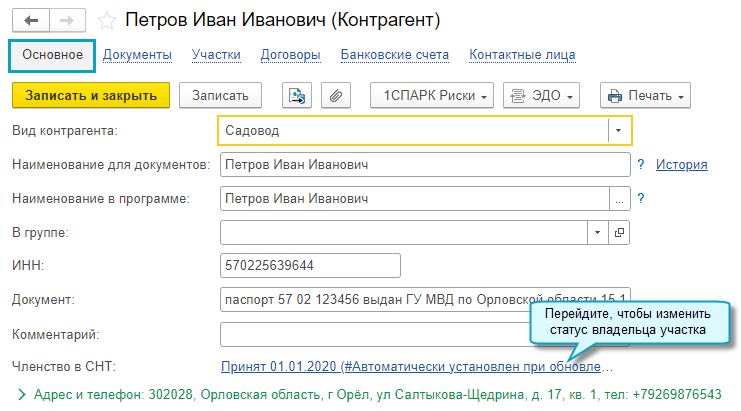
Task: Click into the ИНН input field
Action: point(308,265)
